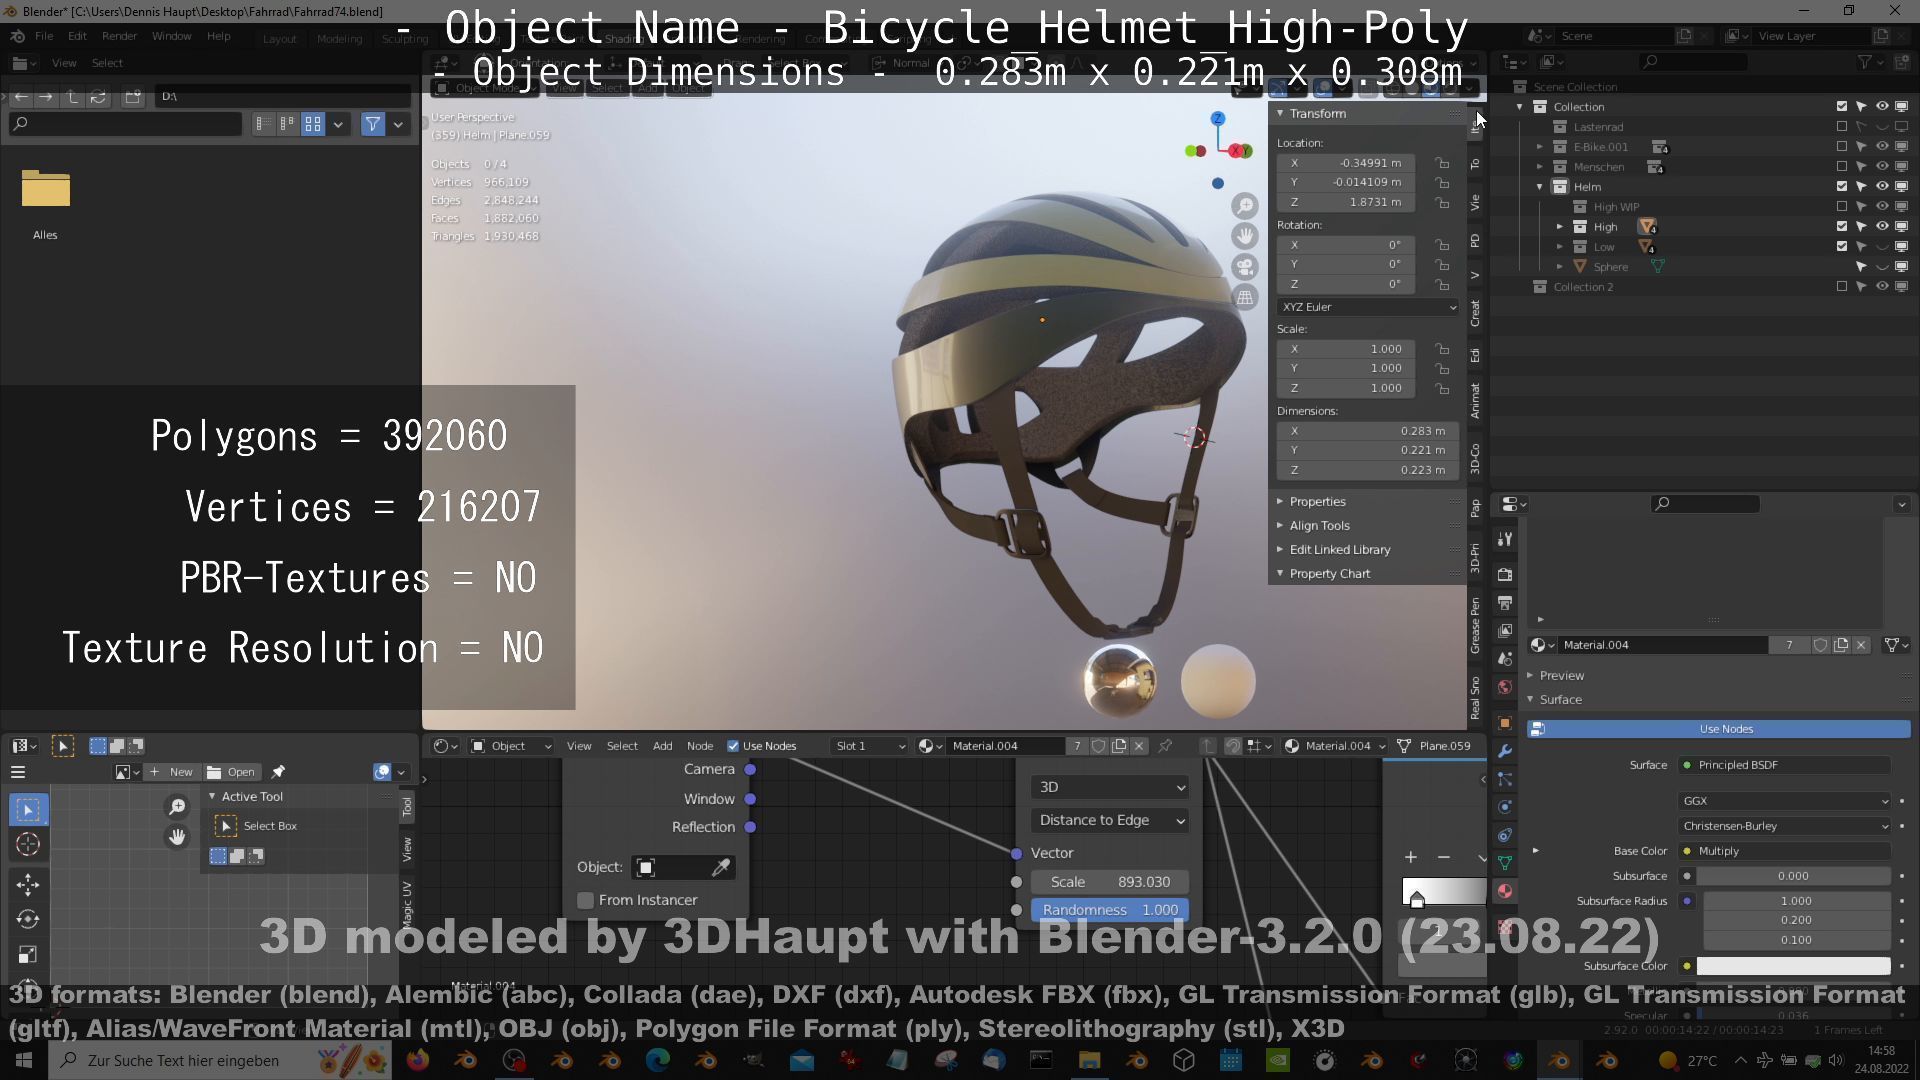Select the Move tool in image editor
The height and width of the screenshot is (1080, 1920).
tap(28, 884)
